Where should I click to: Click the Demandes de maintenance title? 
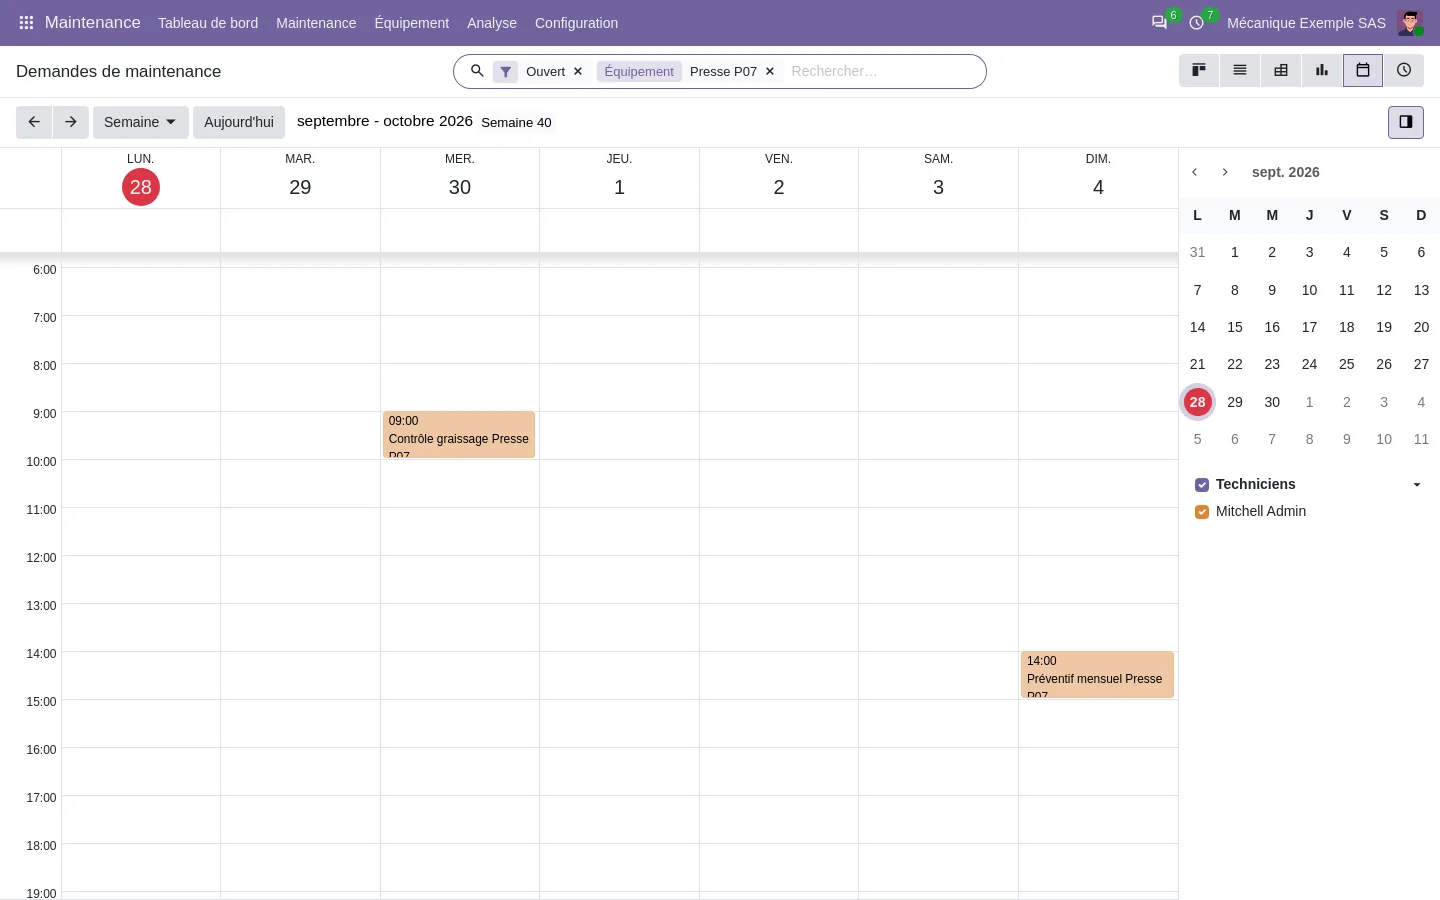[x=119, y=72]
